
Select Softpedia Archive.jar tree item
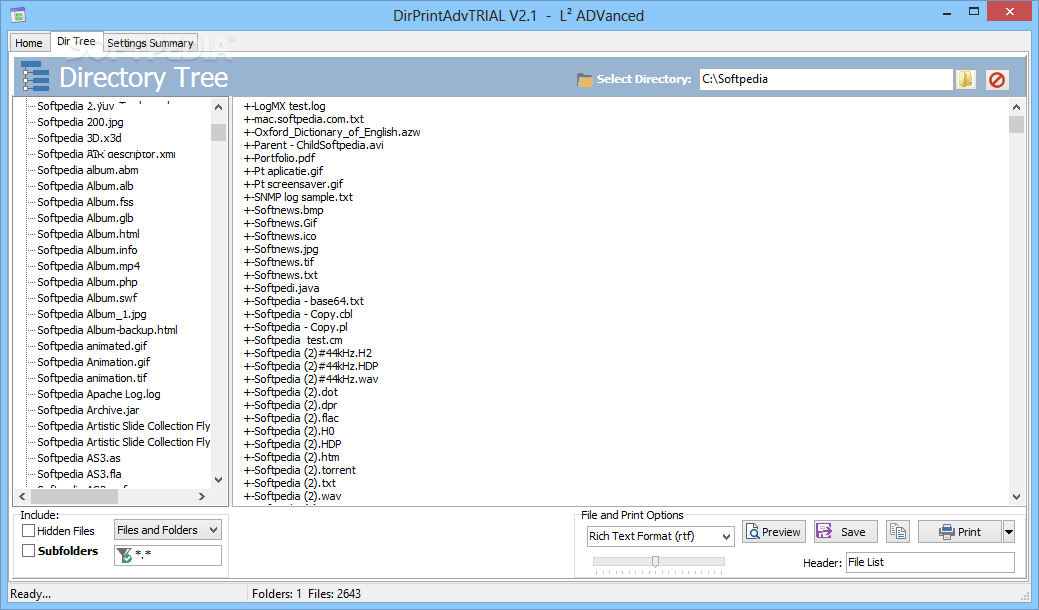click(x=88, y=410)
